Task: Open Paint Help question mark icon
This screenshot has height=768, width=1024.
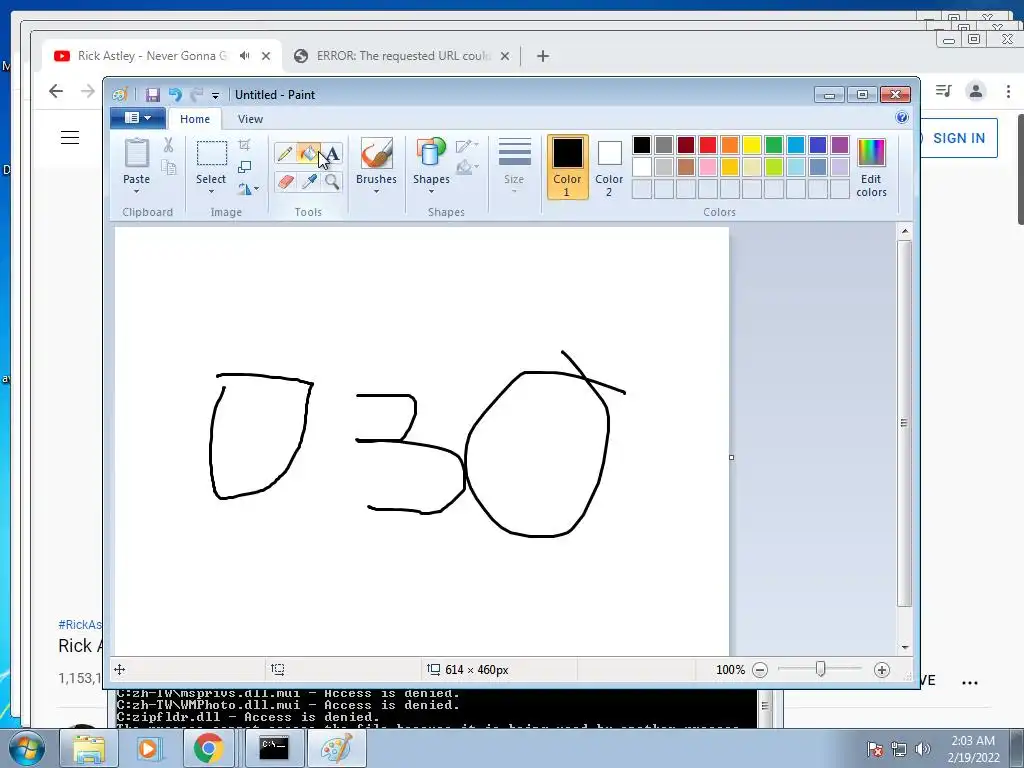Action: (902, 117)
